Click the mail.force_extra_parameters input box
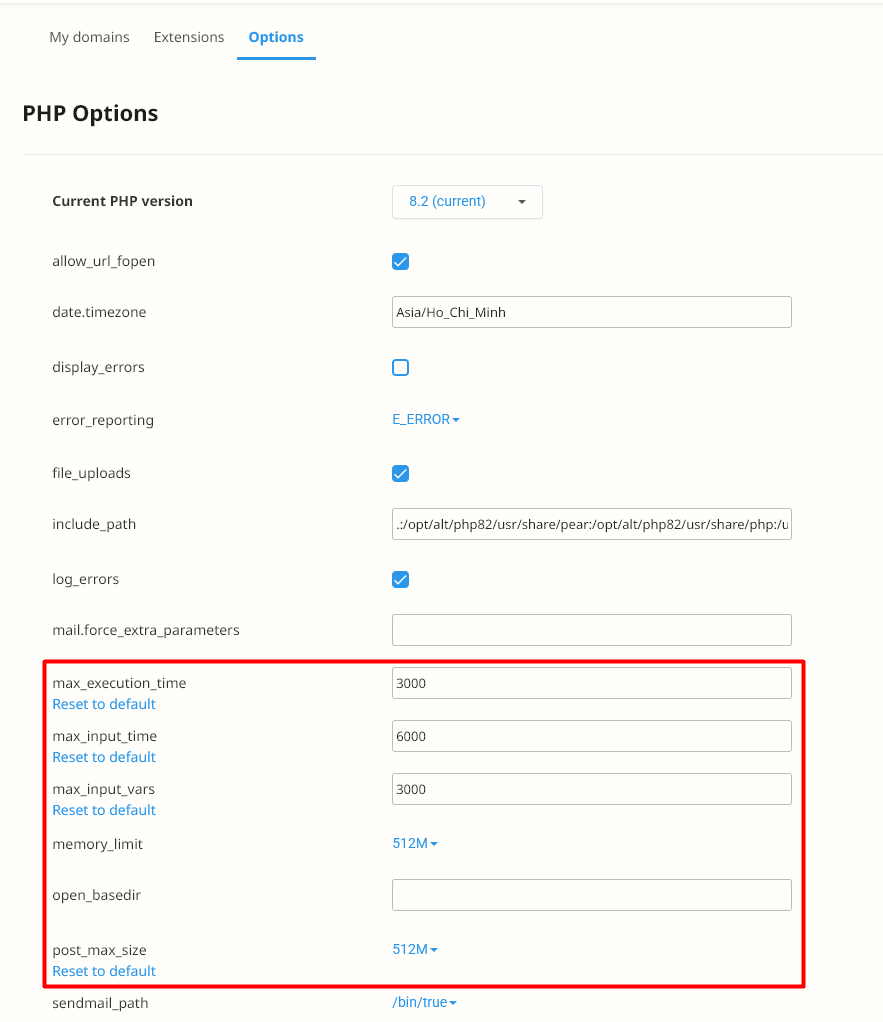 (x=591, y=630)
